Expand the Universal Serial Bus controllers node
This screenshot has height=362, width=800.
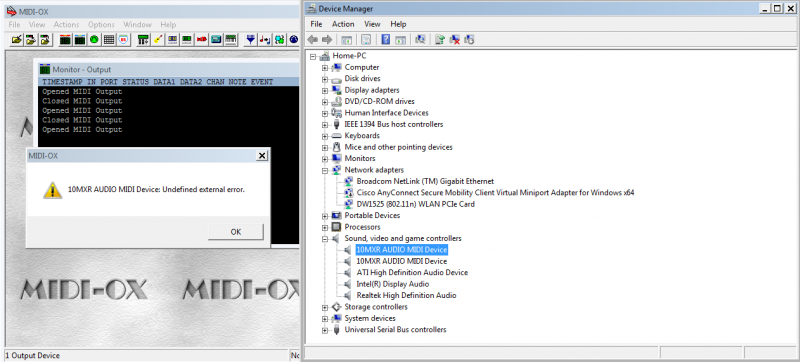point(325,330)
